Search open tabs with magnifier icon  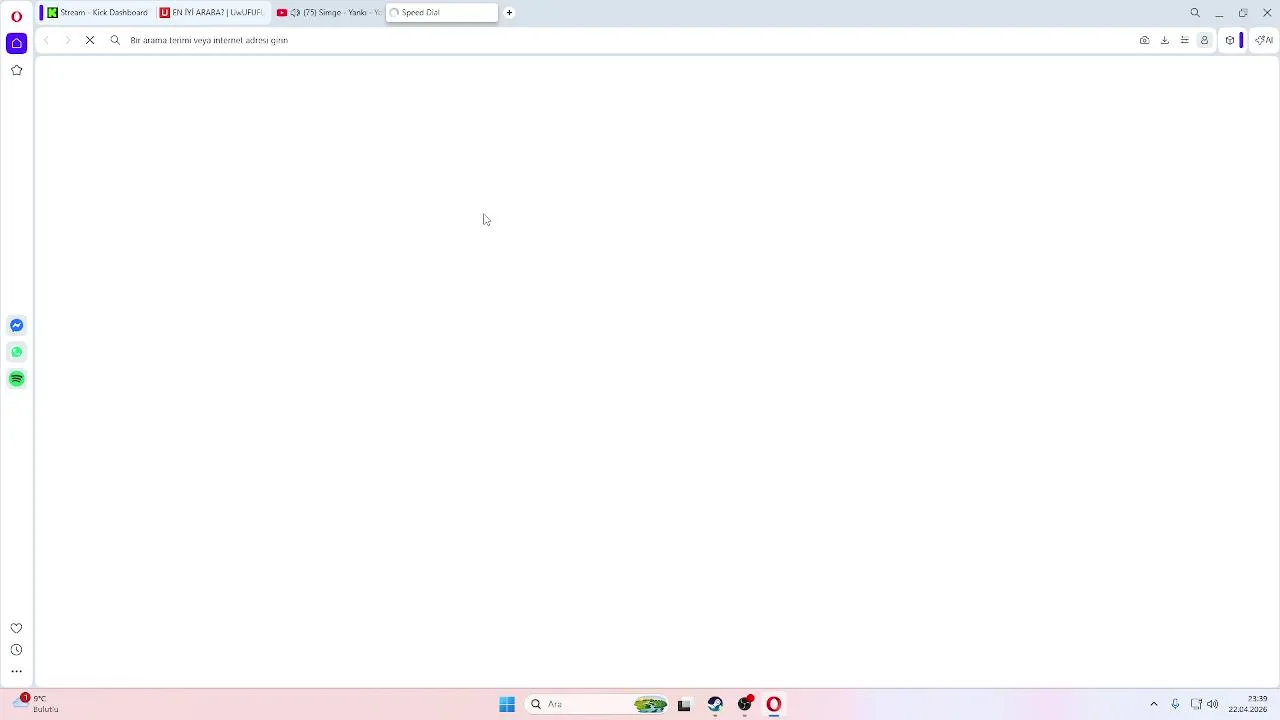point(1195,13)
